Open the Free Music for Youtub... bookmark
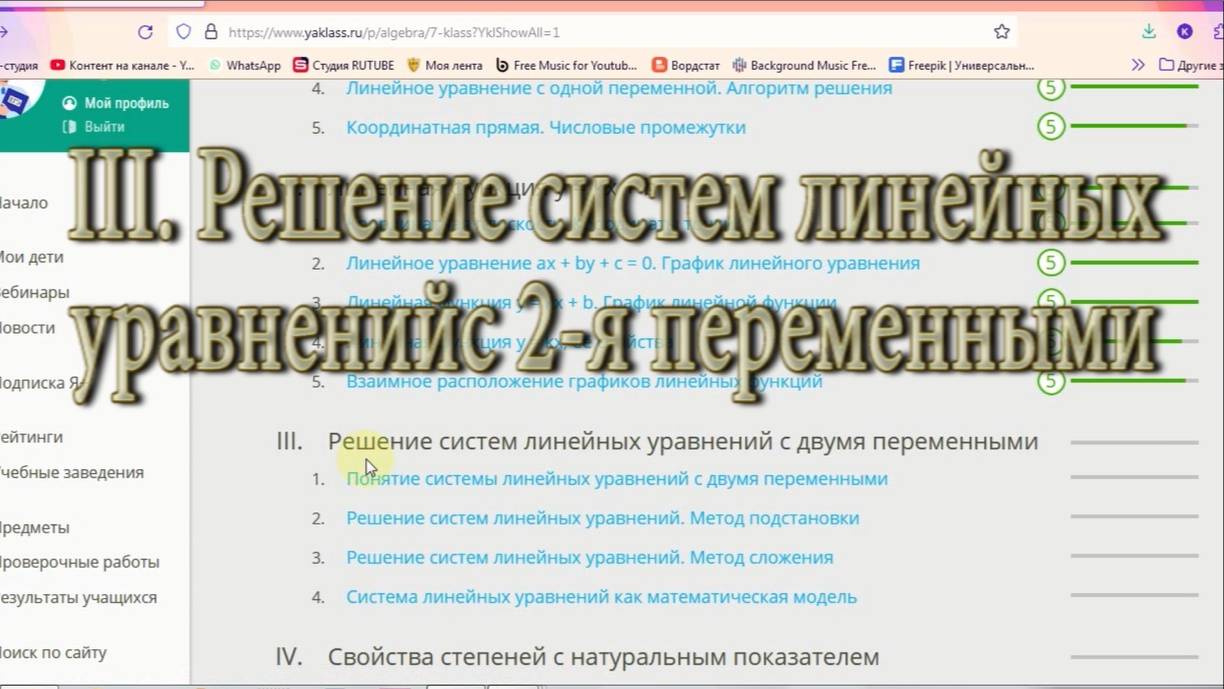Viewport: 1224px width, 689px height. (x=566, y=65)
